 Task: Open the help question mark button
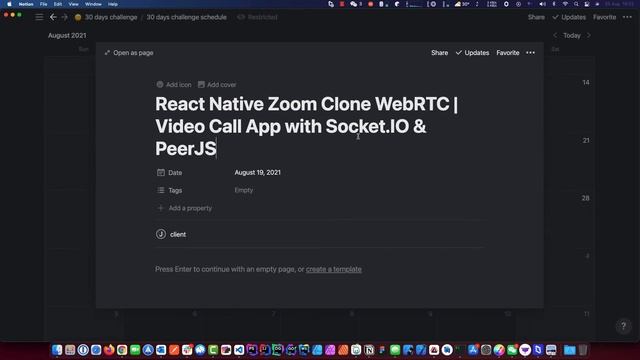[x=623, y=326]
